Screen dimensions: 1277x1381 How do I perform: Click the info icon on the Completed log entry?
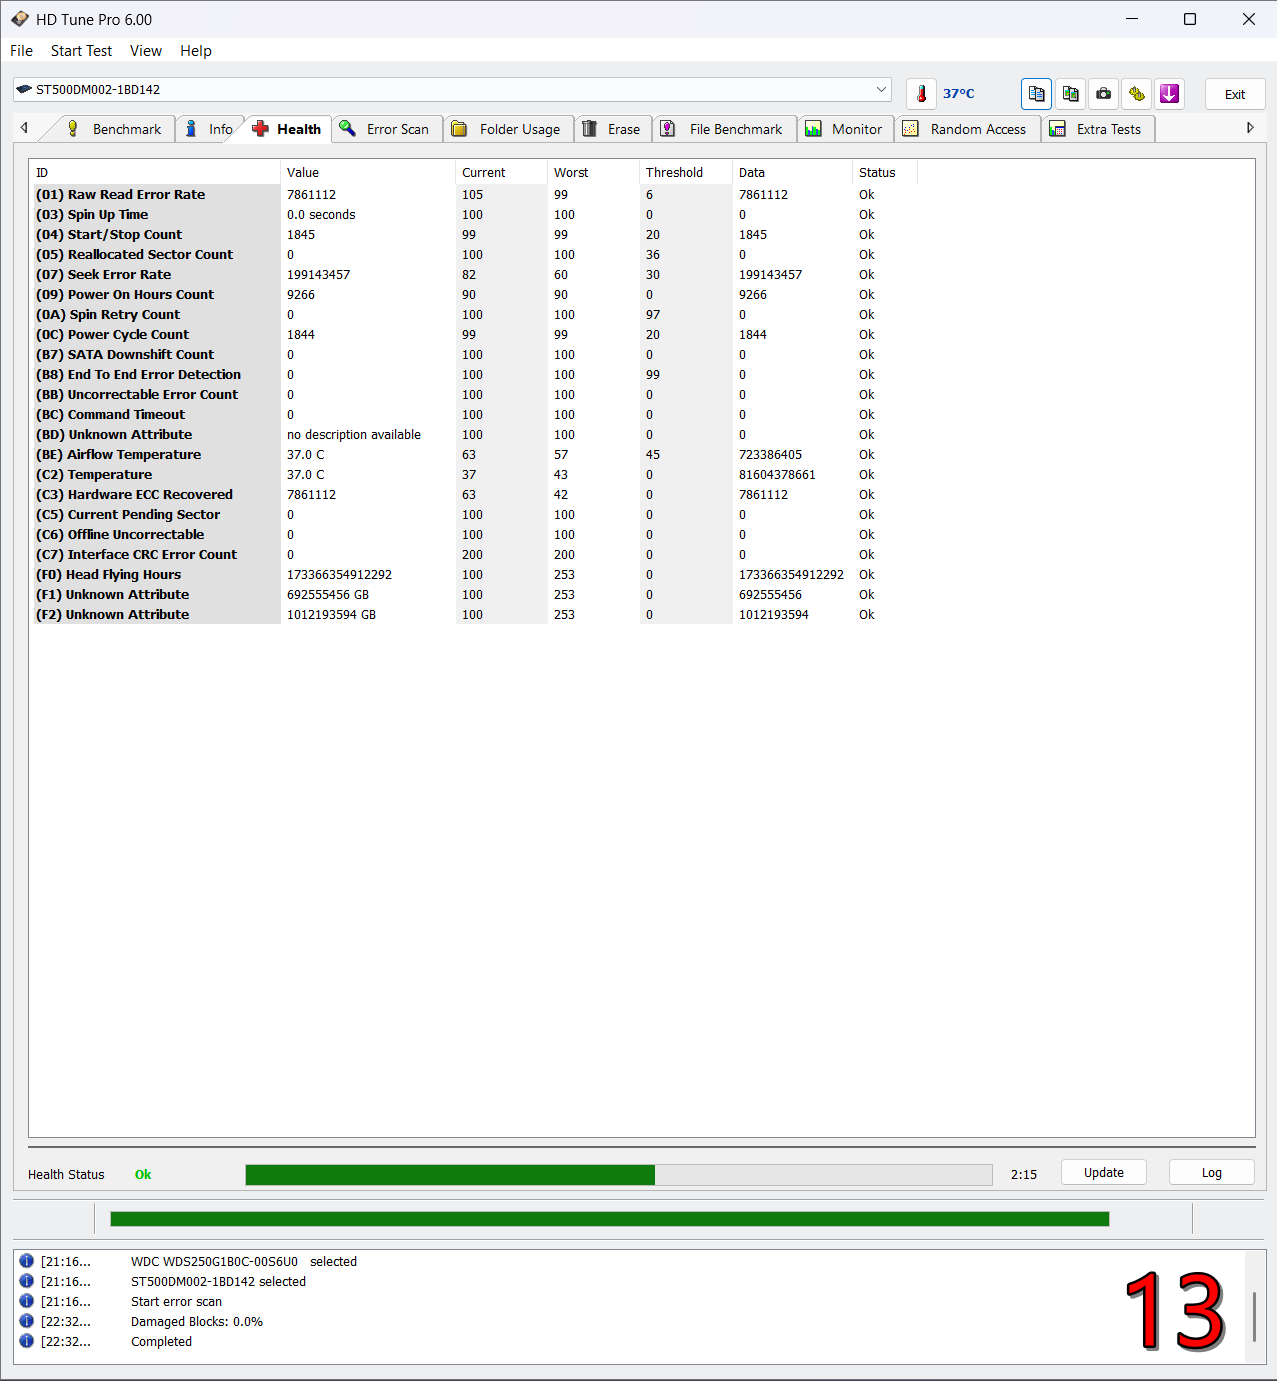pyautogui.click(x=27, y=1341)
